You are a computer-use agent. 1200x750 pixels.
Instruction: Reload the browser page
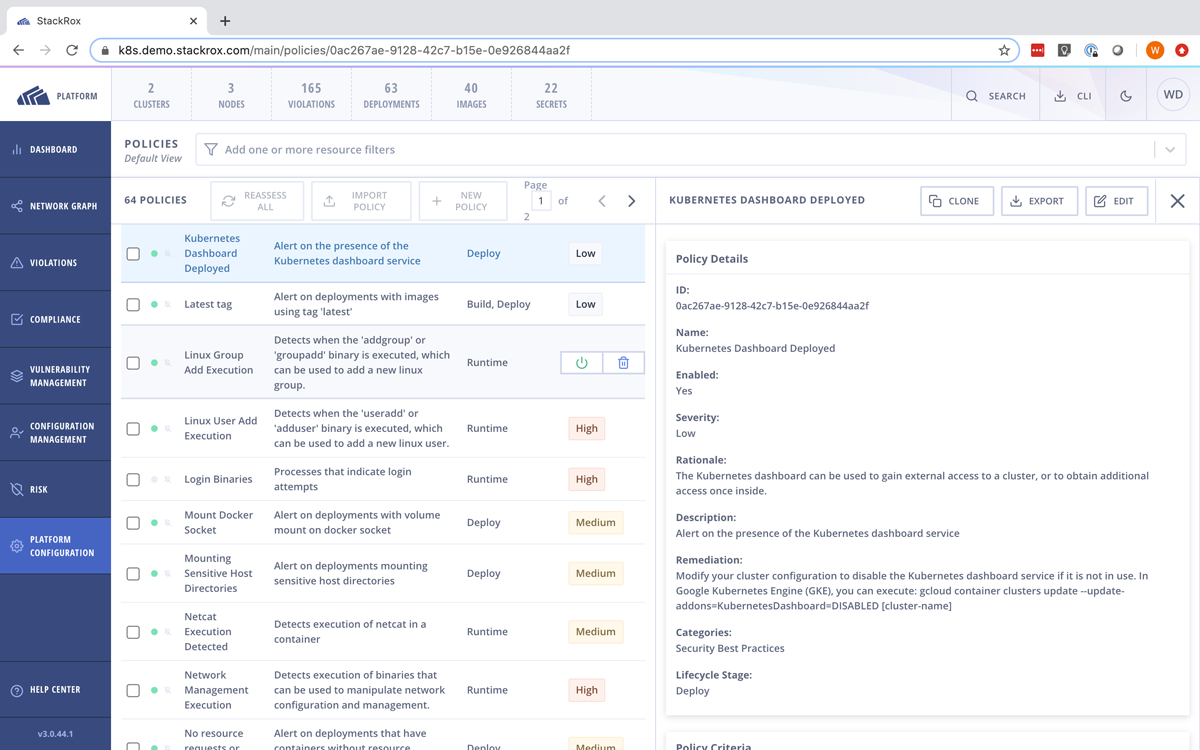tap(72, 50)
